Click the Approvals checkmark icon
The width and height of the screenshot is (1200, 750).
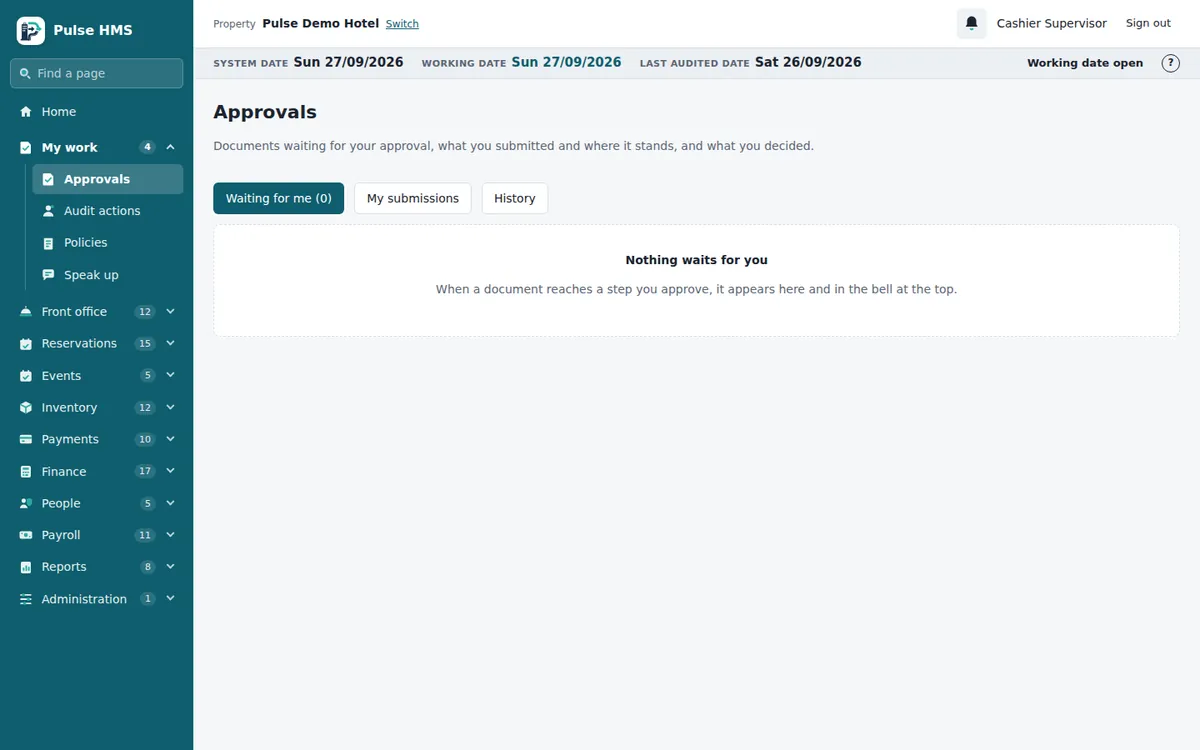[x=48, y=179]
